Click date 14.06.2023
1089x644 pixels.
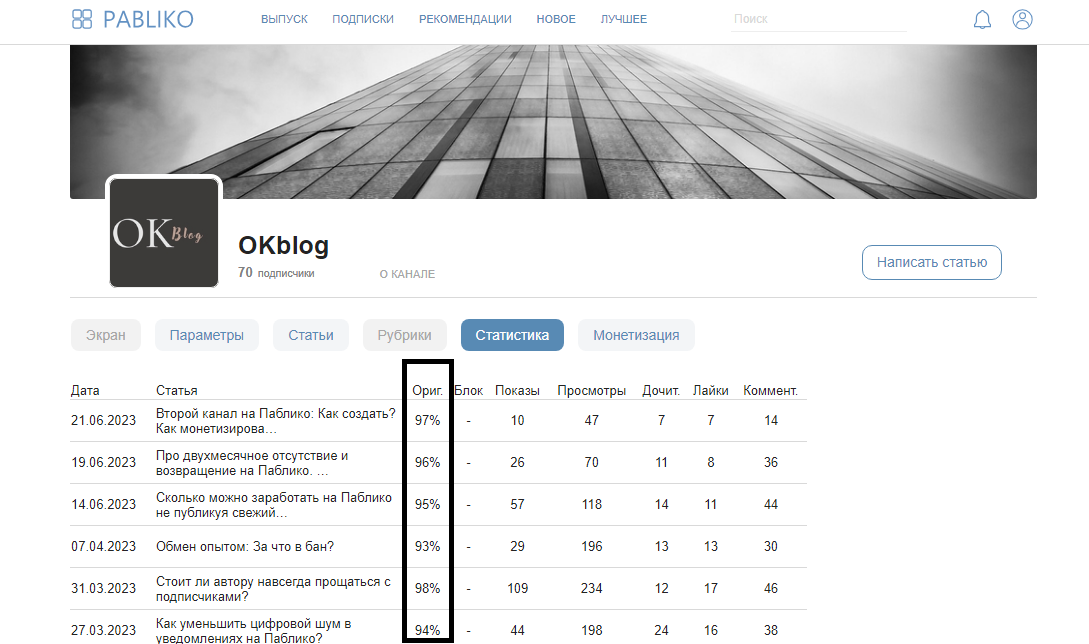[103, 505]
